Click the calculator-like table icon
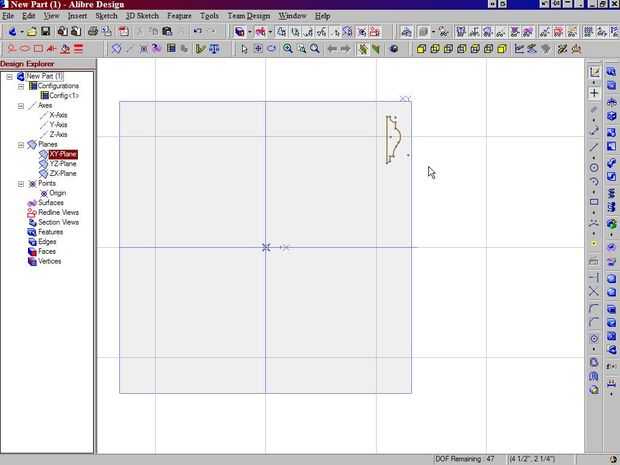 (171, 49)
